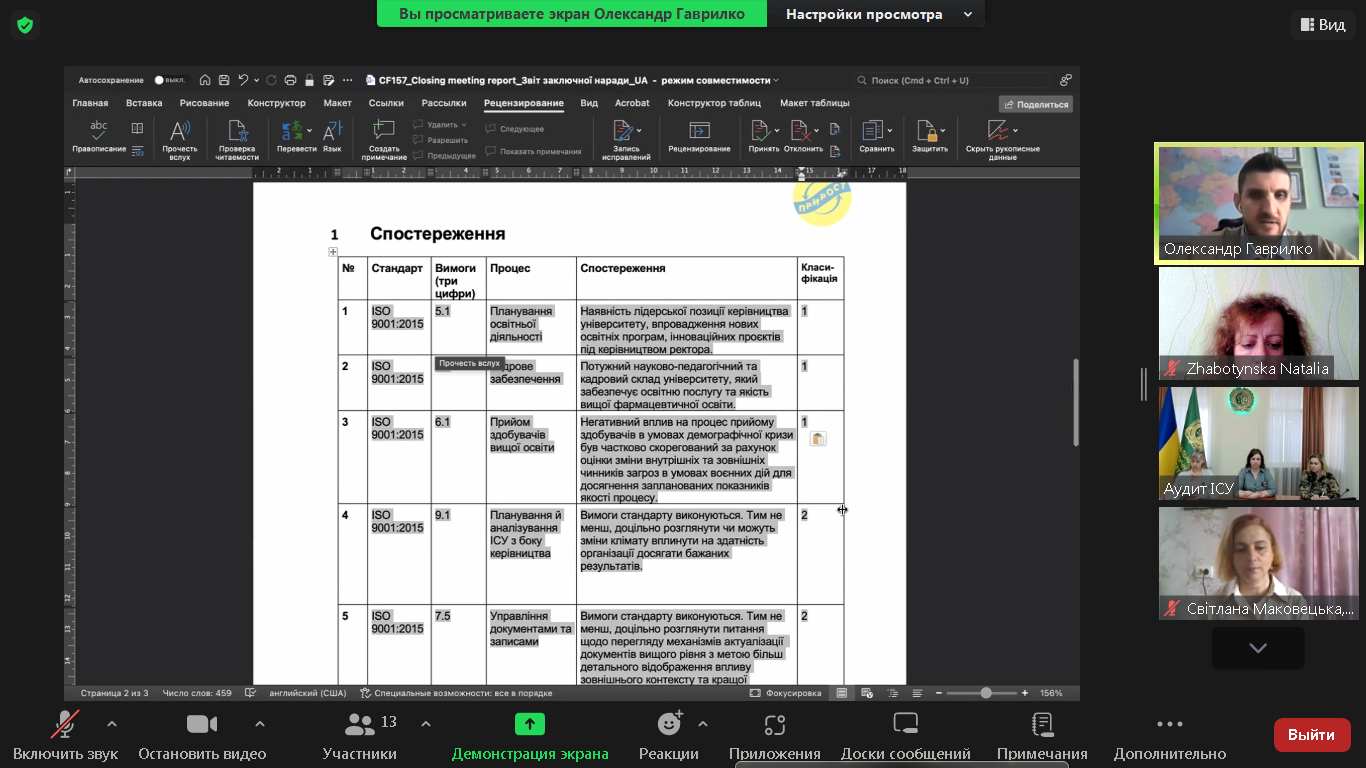Click the Язык language icon
The width and height of the screenshot is (1366, 768).
pyautogui.click(x=332, y=131)
